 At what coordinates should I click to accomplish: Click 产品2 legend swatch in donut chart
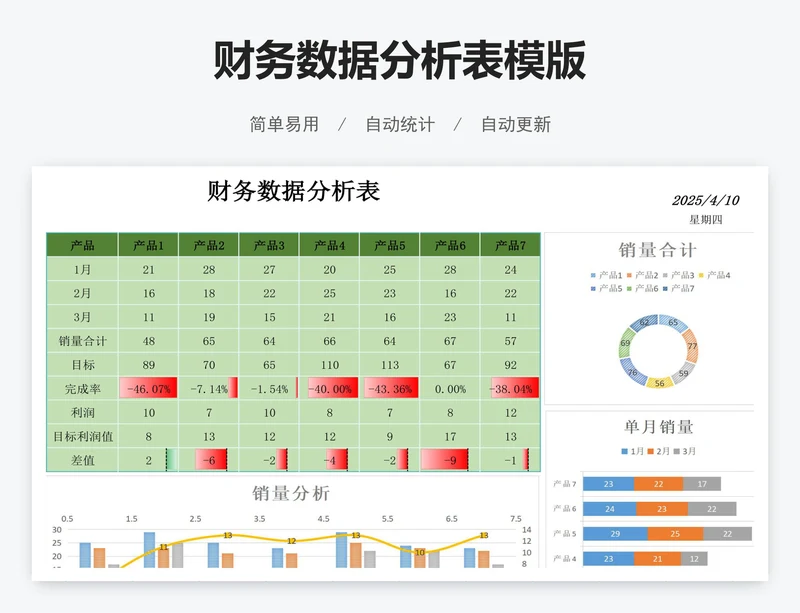(x=629, y=275)
